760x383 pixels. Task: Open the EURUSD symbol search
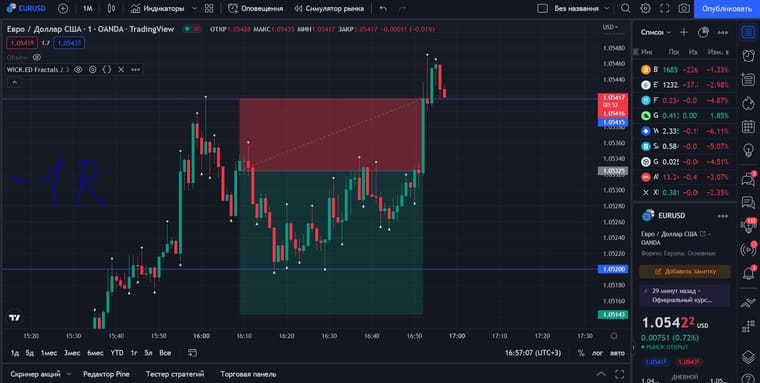(27, 8)
